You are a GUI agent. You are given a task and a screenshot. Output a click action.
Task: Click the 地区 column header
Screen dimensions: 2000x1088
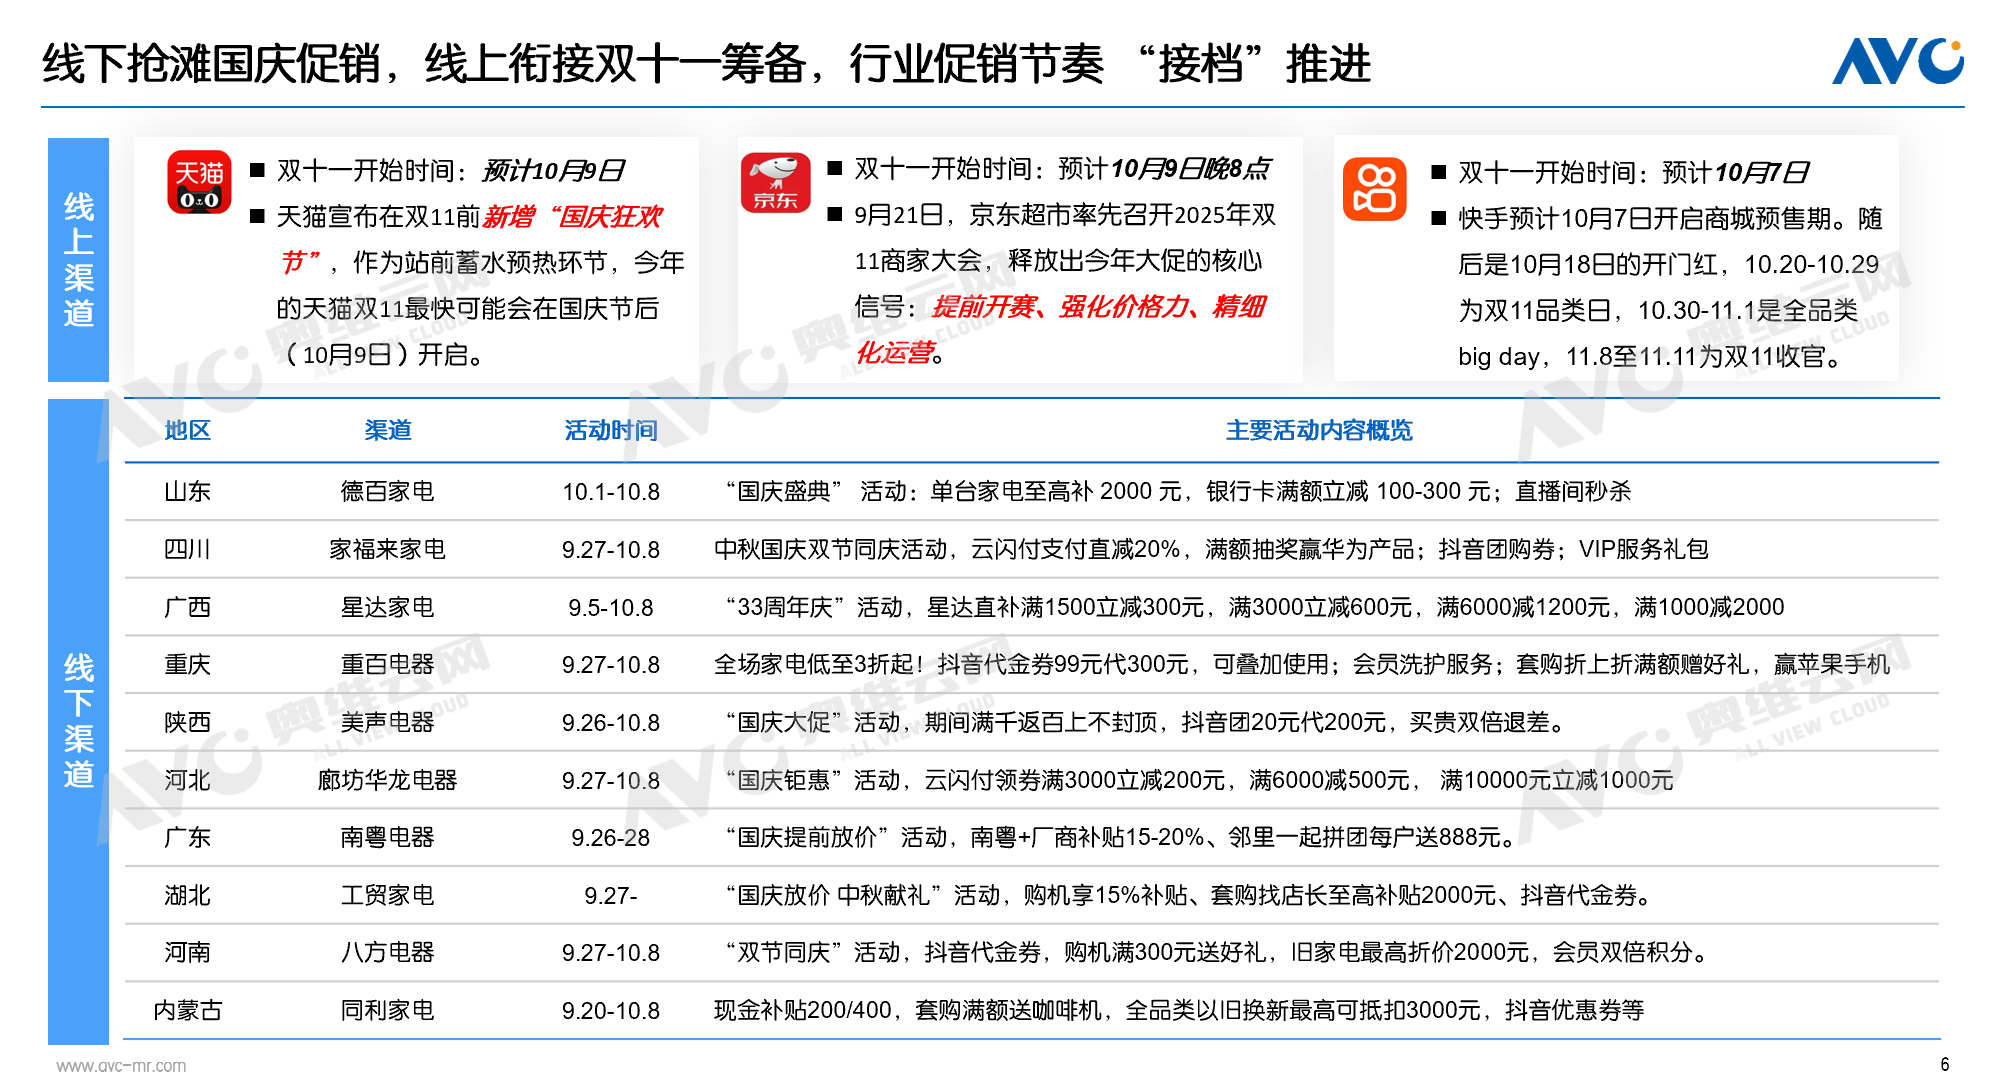(187, 431)
